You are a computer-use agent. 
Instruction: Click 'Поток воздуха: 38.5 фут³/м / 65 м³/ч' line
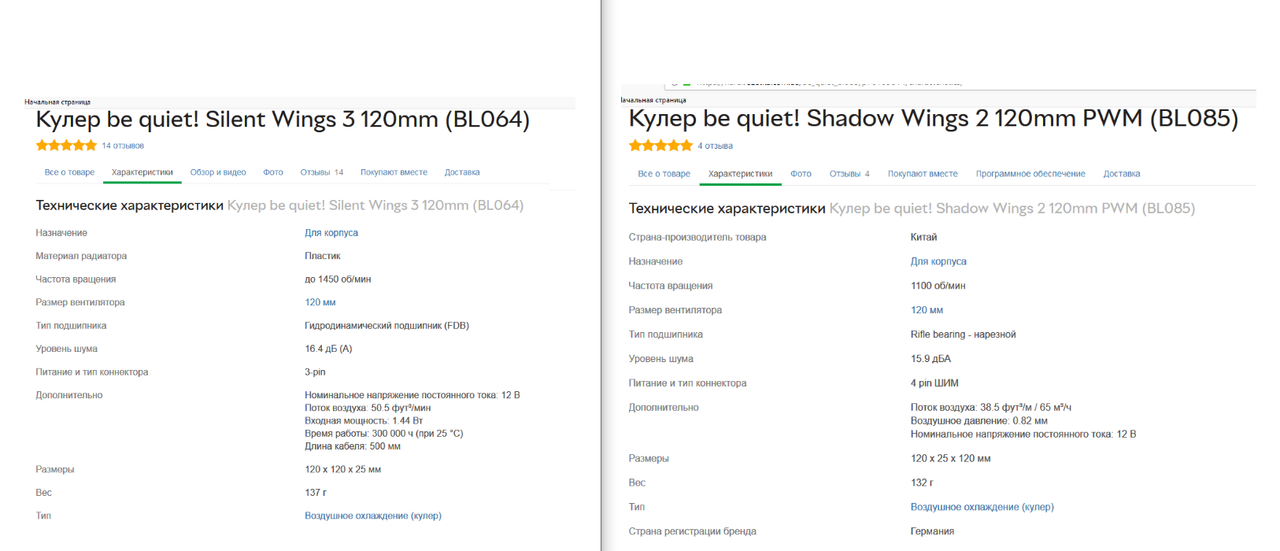pos(991,408)
